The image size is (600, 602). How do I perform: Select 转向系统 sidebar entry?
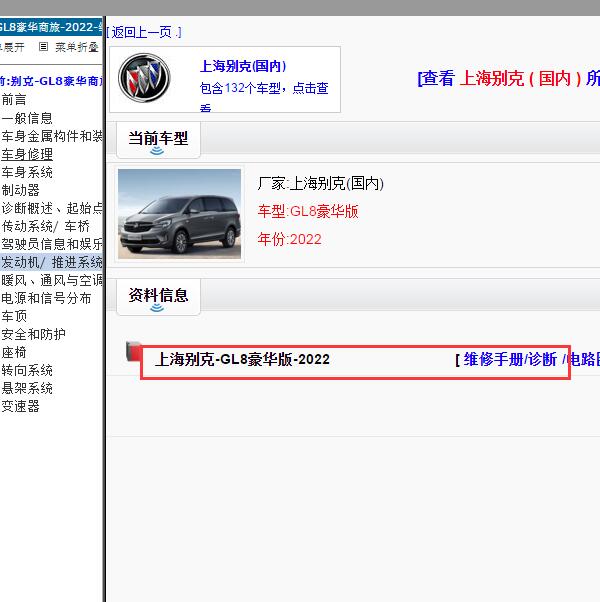point(27,370)
